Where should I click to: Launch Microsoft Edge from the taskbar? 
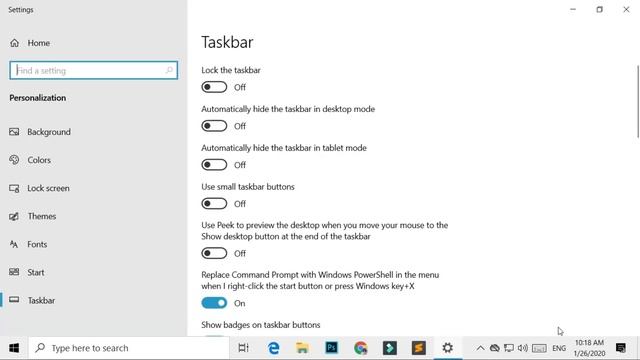click(x=273, y=348)
